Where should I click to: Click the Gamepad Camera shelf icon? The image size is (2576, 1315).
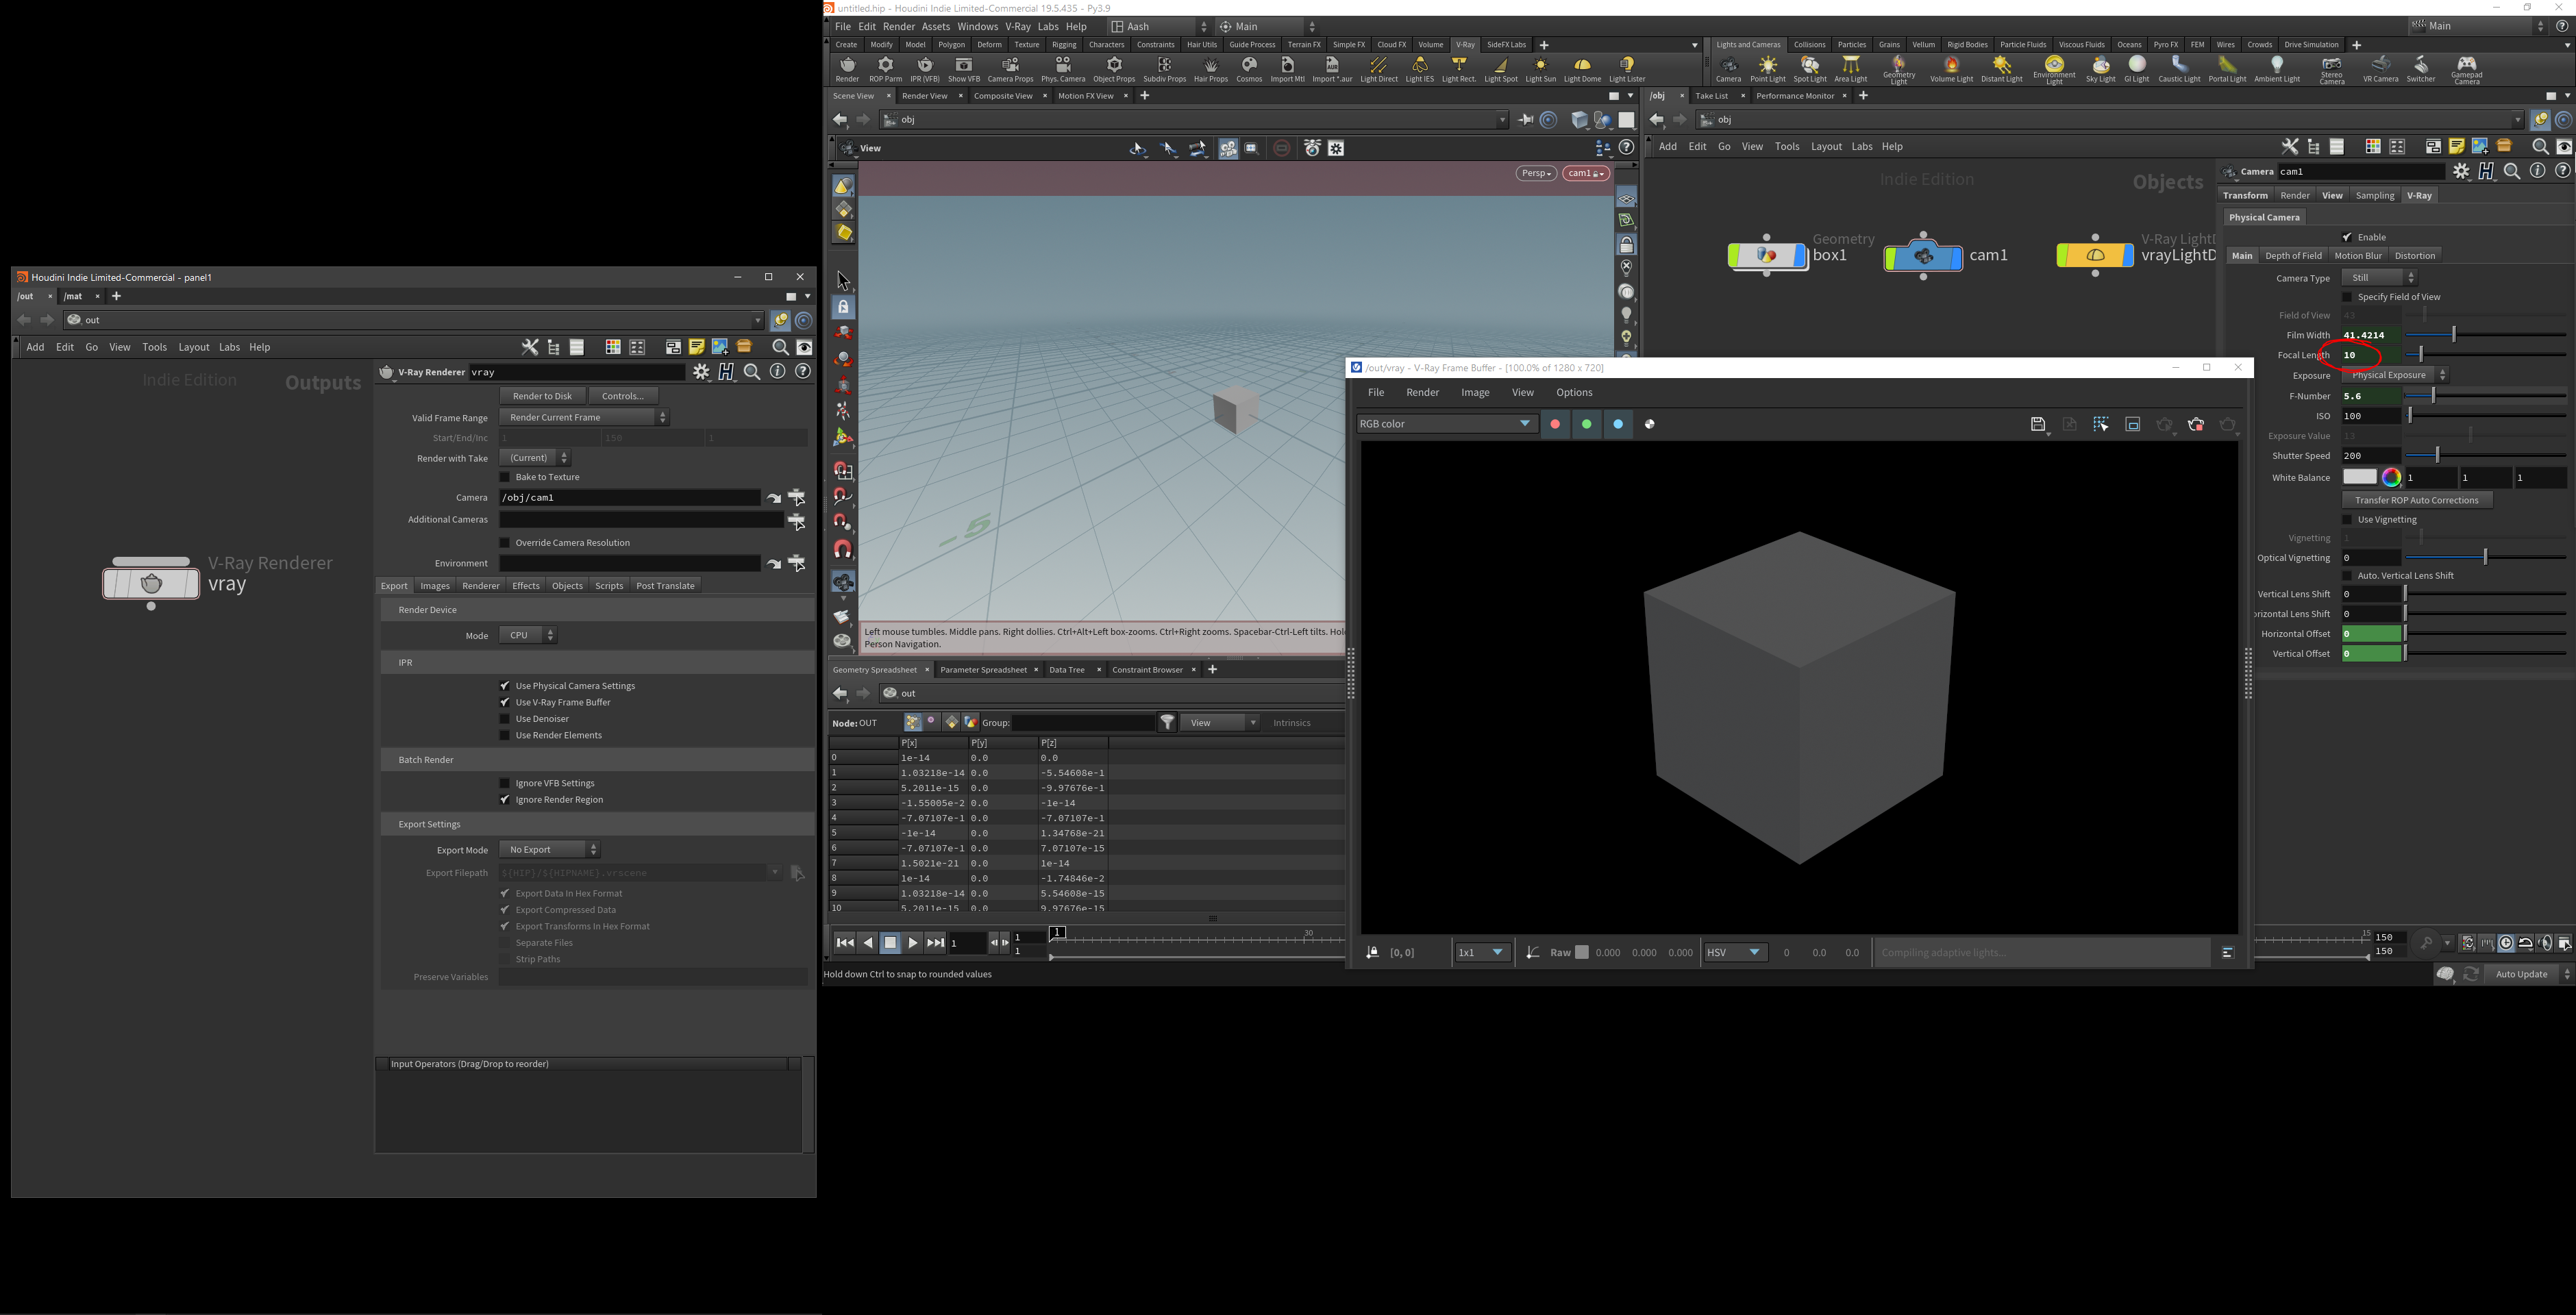tap(2466, 70)
